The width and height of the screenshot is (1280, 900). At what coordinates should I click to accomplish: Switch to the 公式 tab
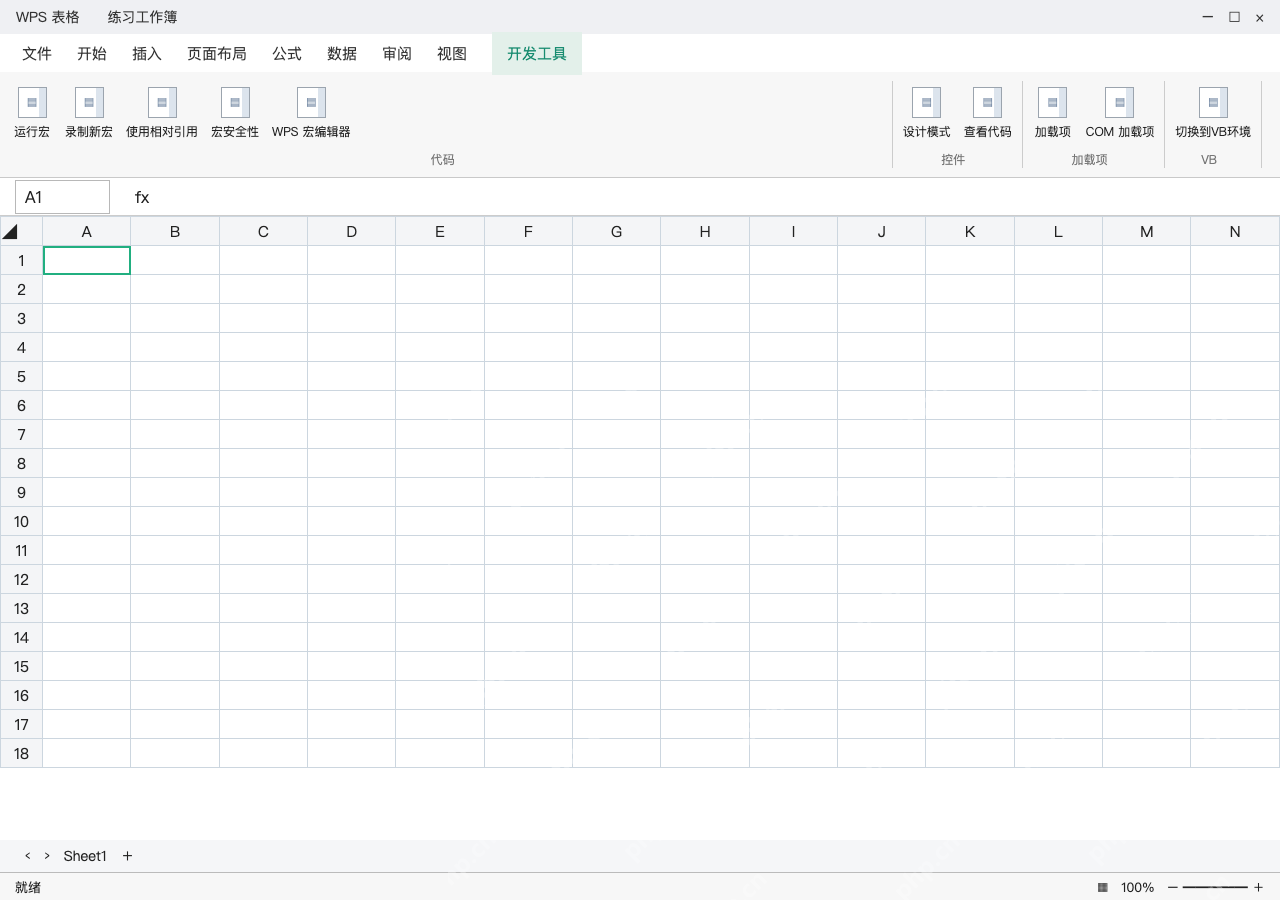[x=287, y=54]
